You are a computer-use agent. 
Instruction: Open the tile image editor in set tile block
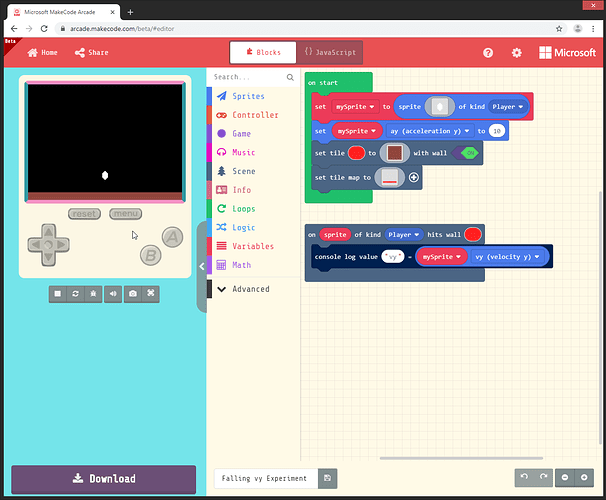(395, 153)
